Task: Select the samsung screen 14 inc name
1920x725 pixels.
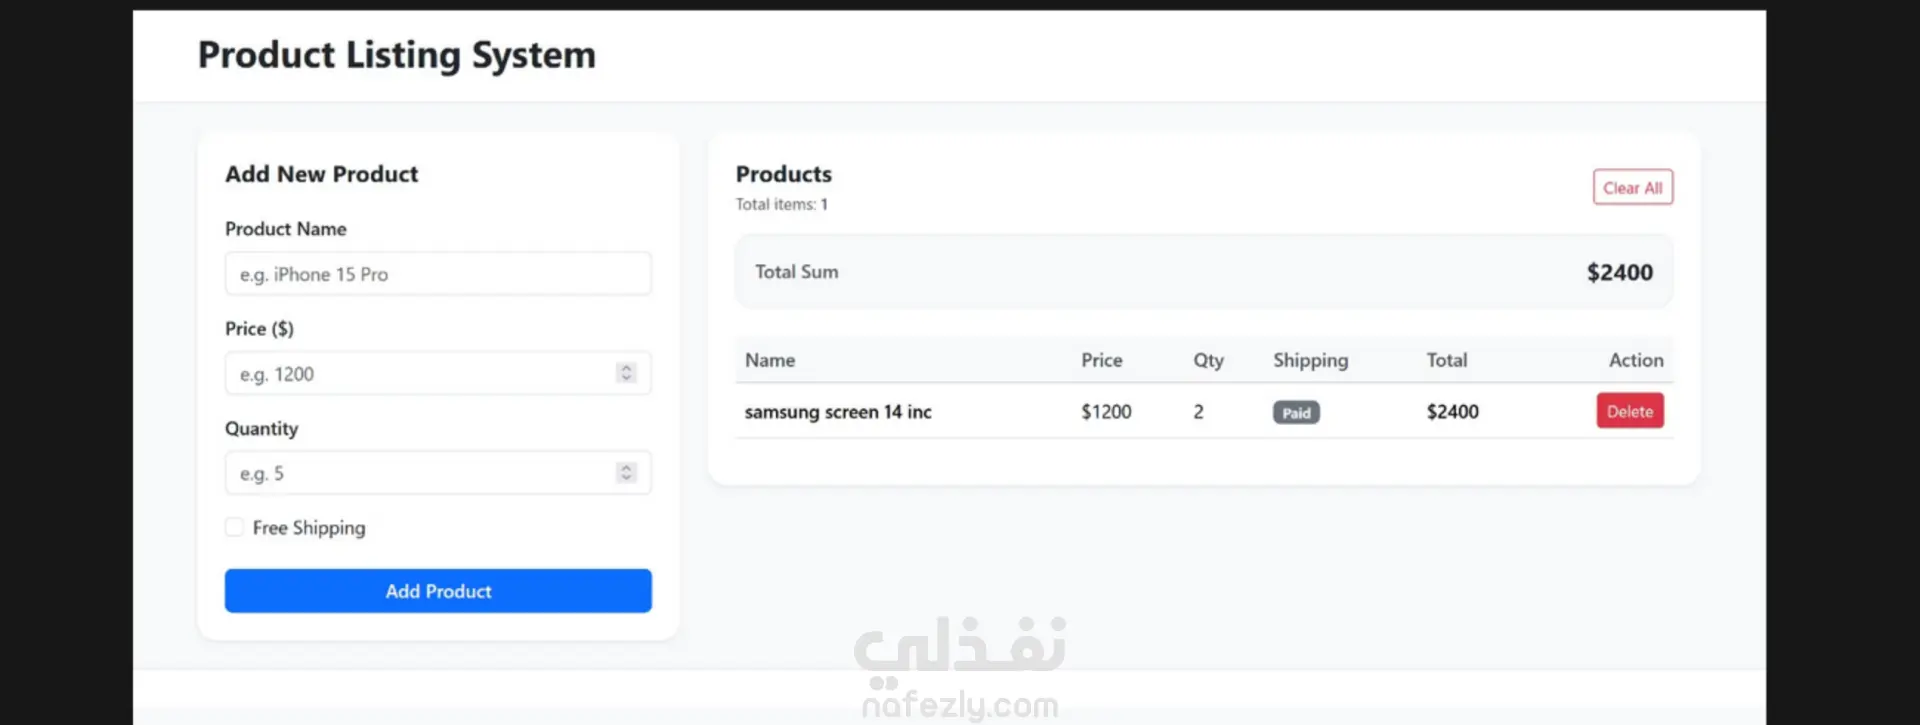Action: pos(838,412)
